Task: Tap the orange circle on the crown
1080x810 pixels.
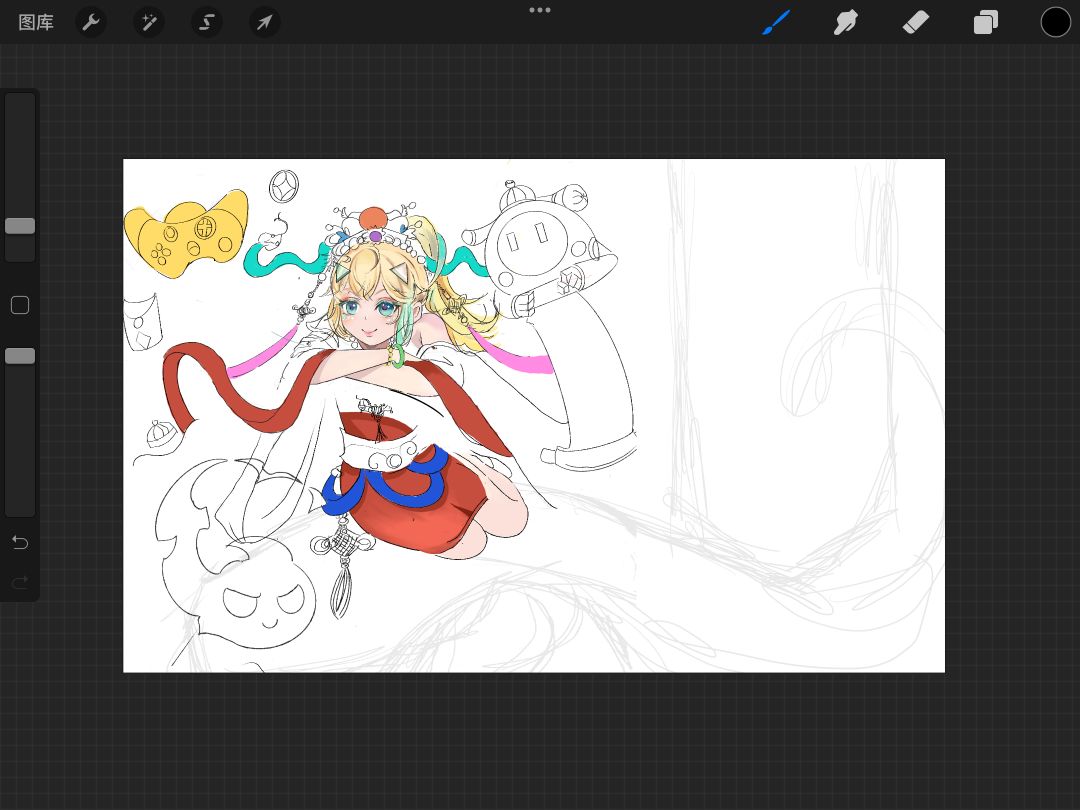Action: (372, 218)
